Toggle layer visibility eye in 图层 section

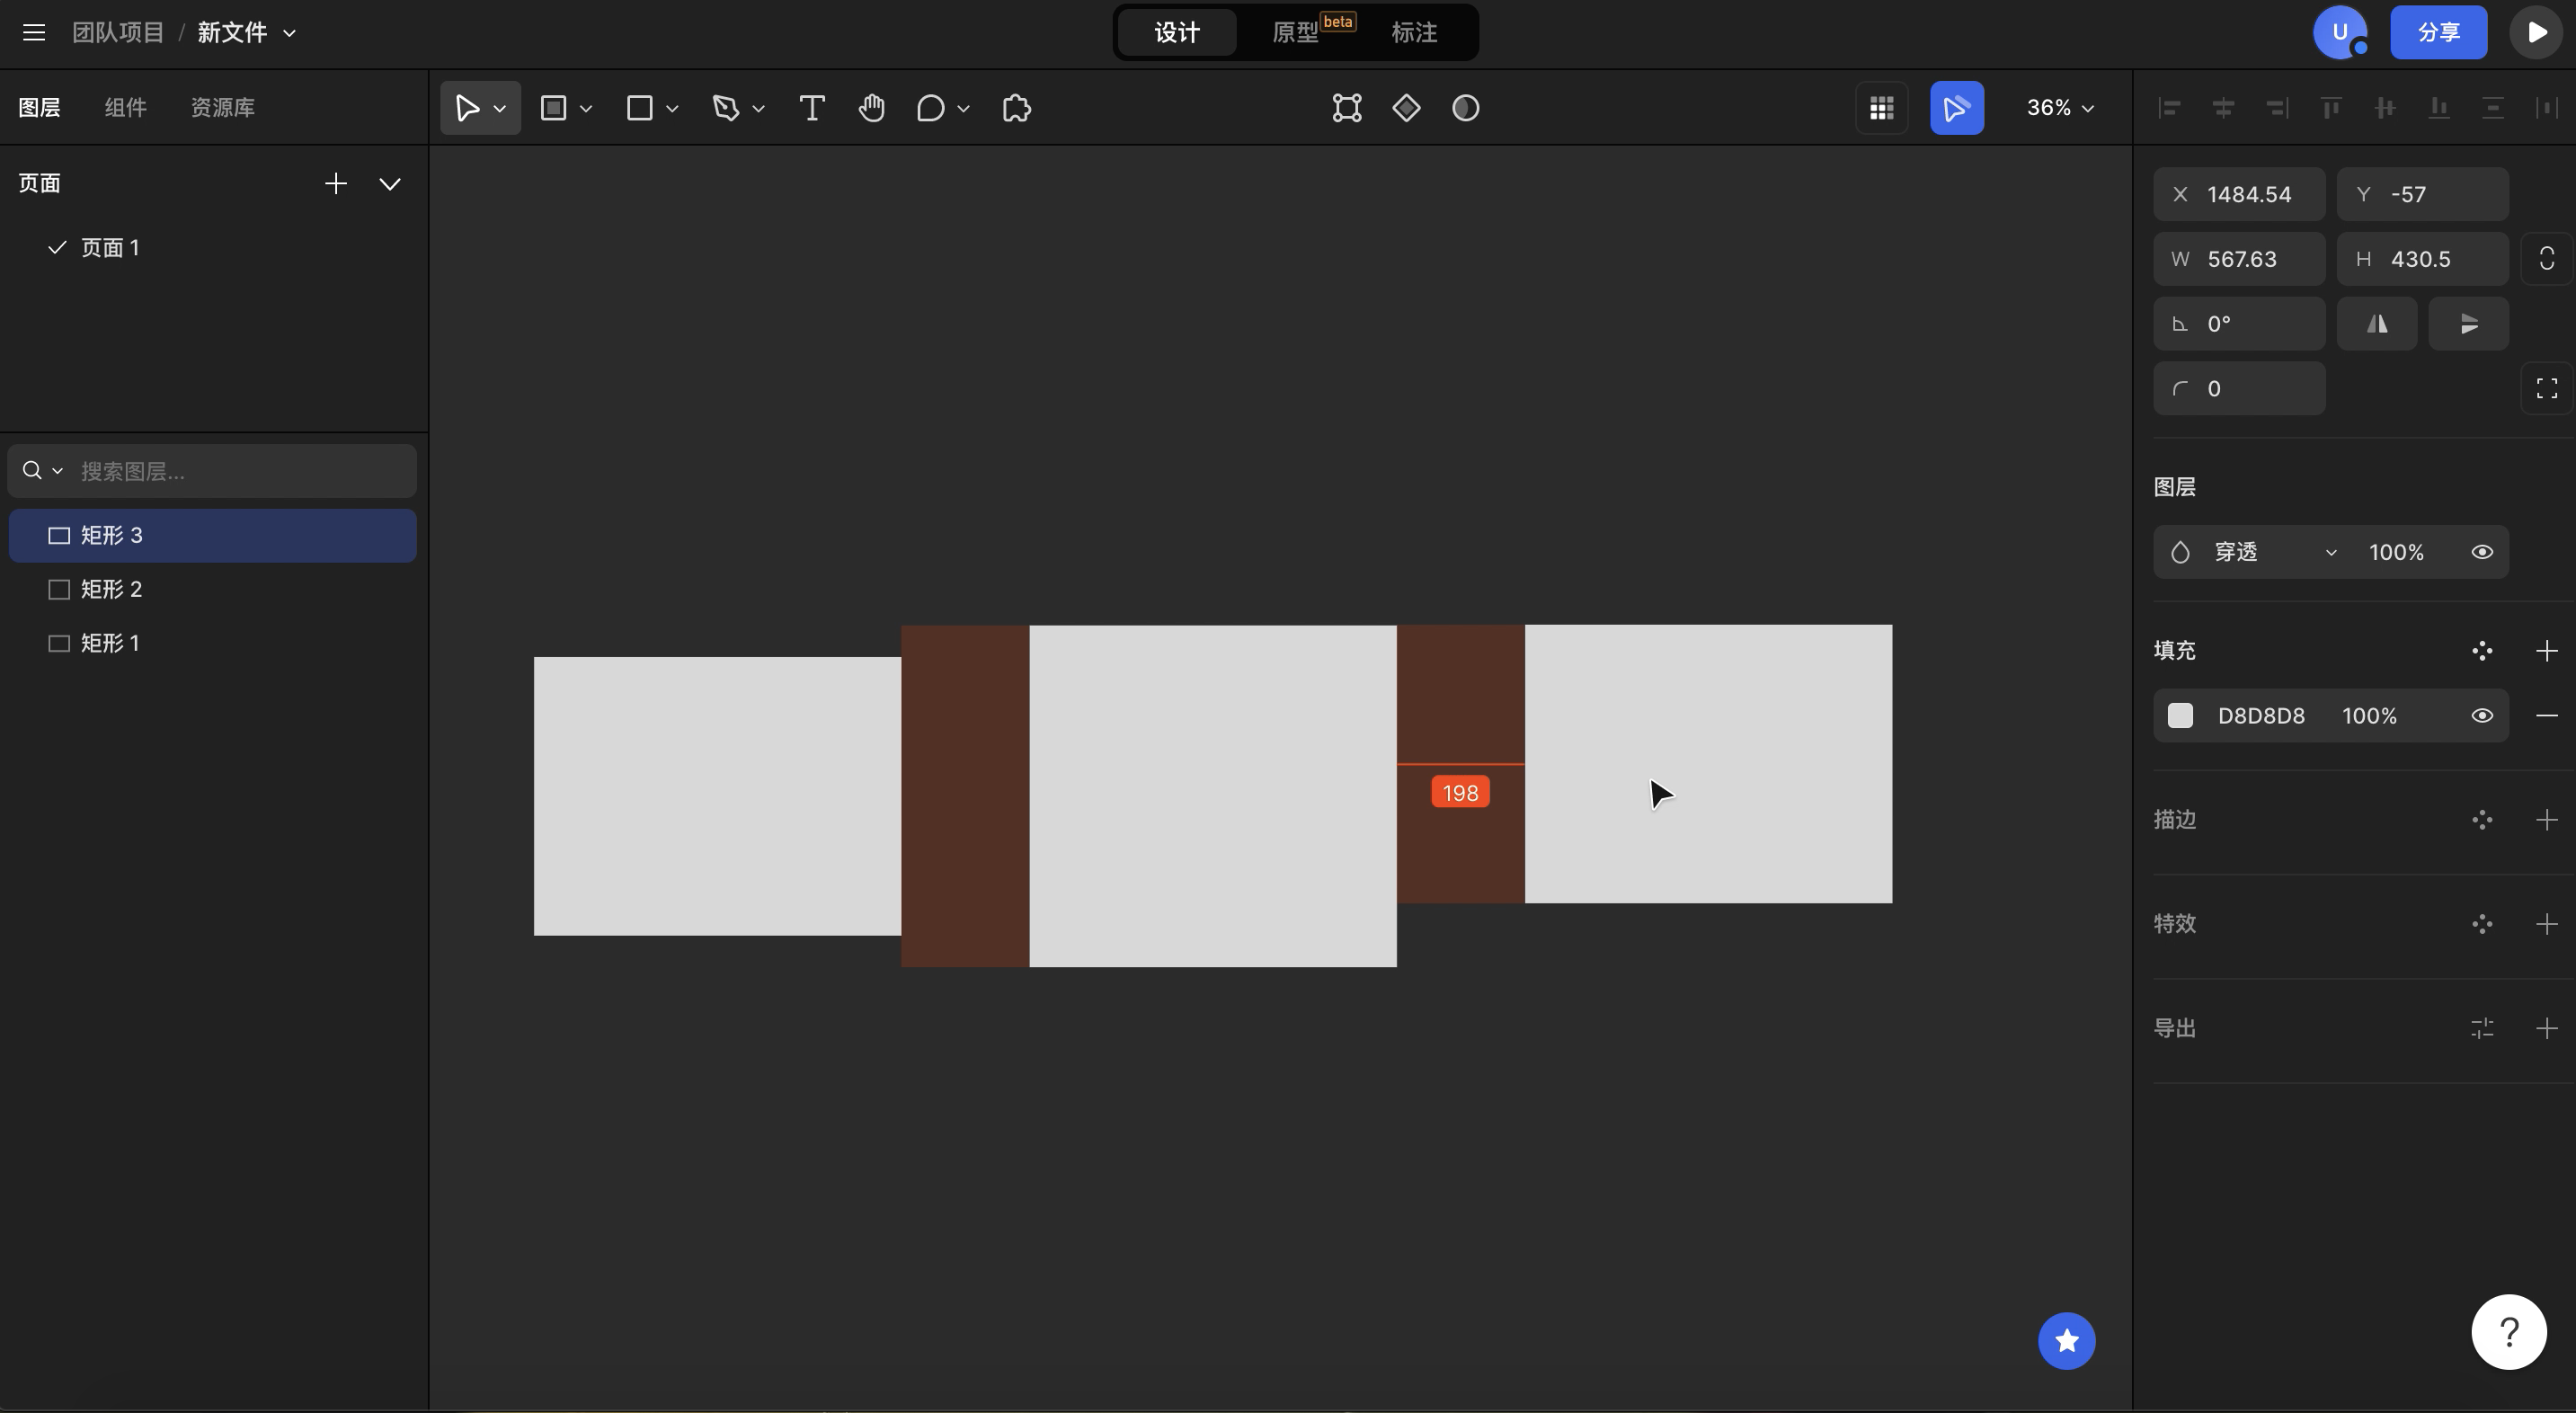[x=2482, y=552]
